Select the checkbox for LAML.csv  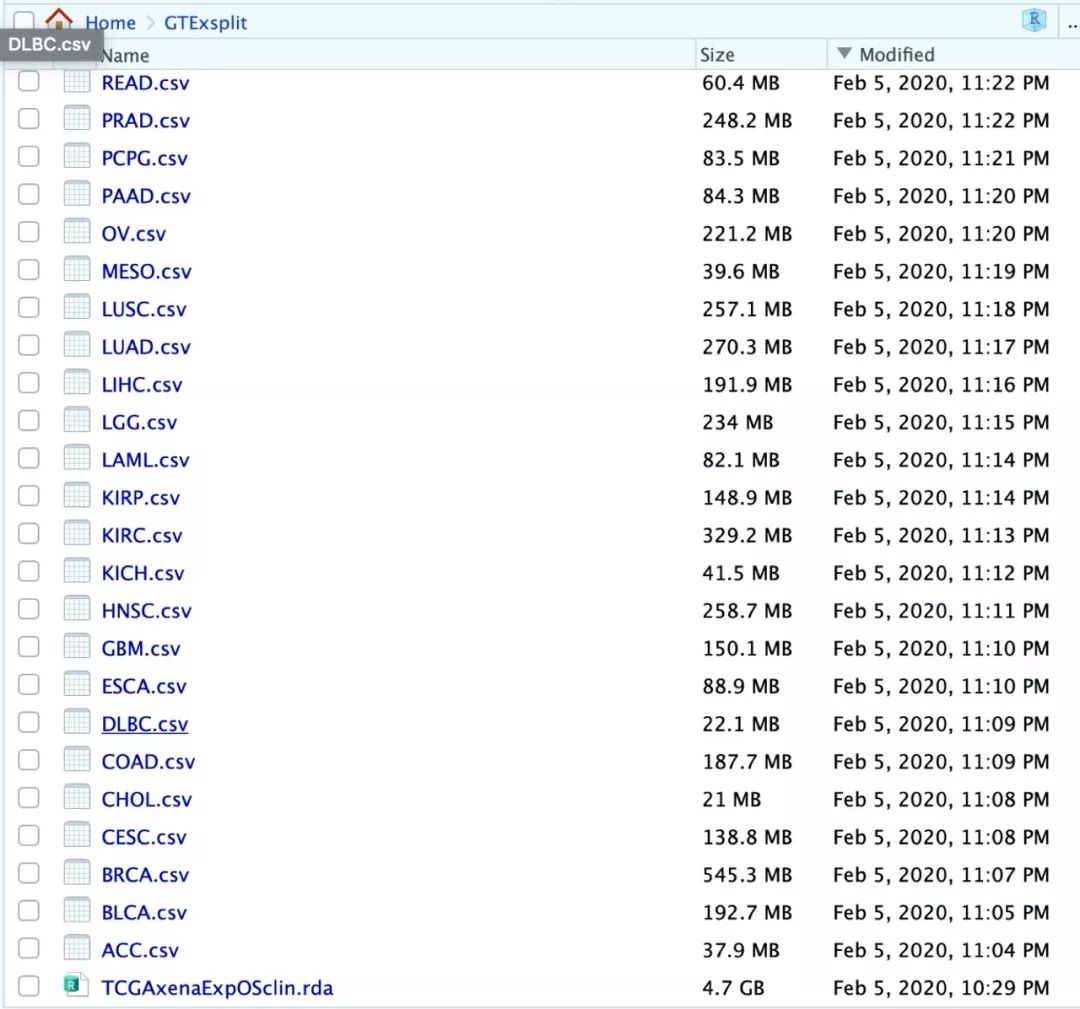click(x=28, y=458)
